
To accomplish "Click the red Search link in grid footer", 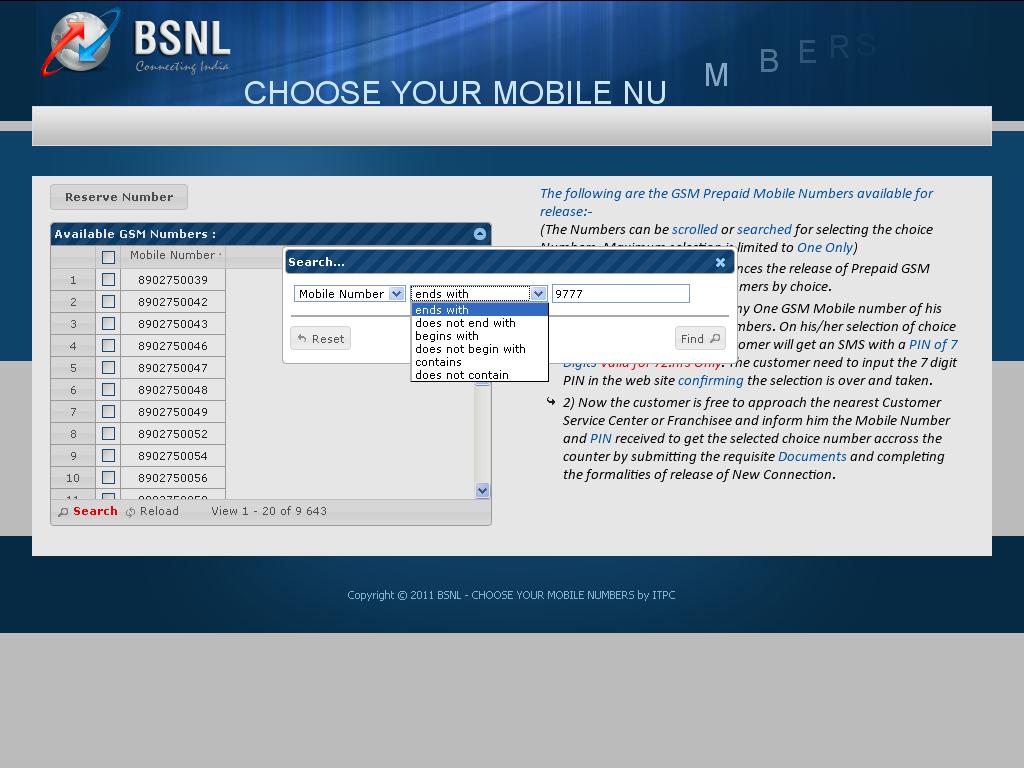I will tap(95, 511).
